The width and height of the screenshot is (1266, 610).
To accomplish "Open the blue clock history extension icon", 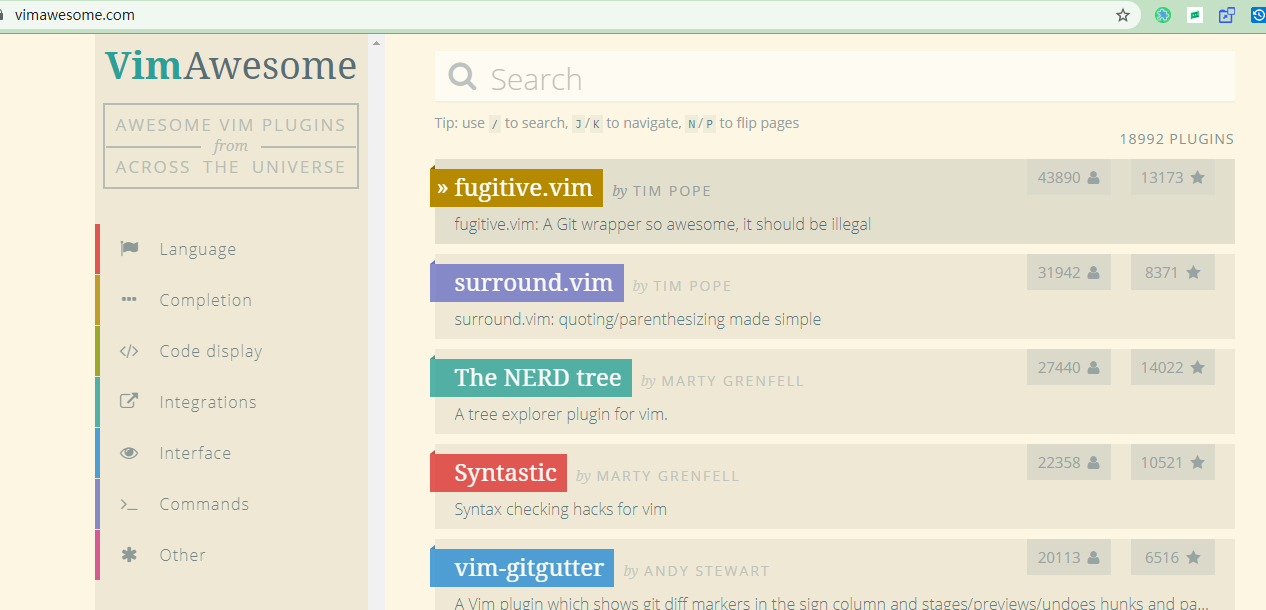I will coord(1258,15).
